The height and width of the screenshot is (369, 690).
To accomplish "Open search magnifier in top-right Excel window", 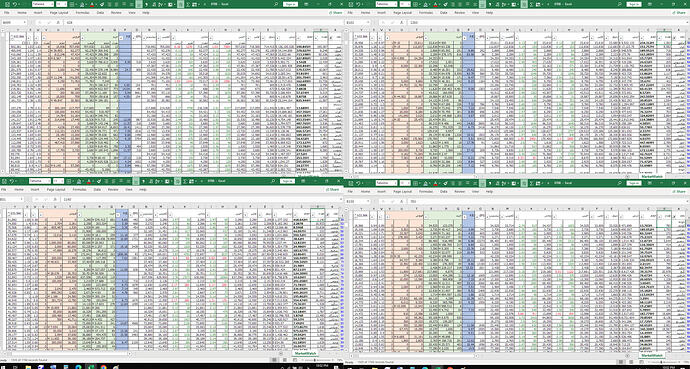I will click(619, 4).
